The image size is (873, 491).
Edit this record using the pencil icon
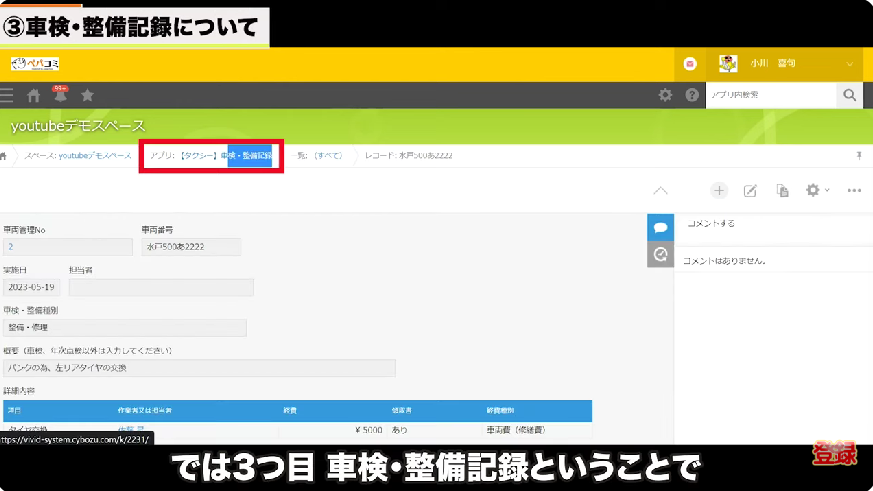tap(750, 190)
